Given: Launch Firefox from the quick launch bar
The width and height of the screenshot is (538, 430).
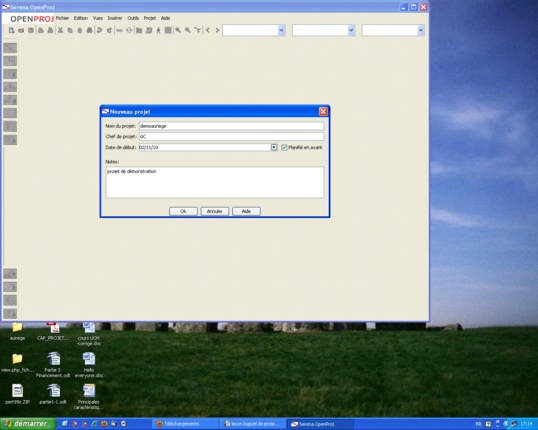Looking at the screenshot, I should [104, 424].
